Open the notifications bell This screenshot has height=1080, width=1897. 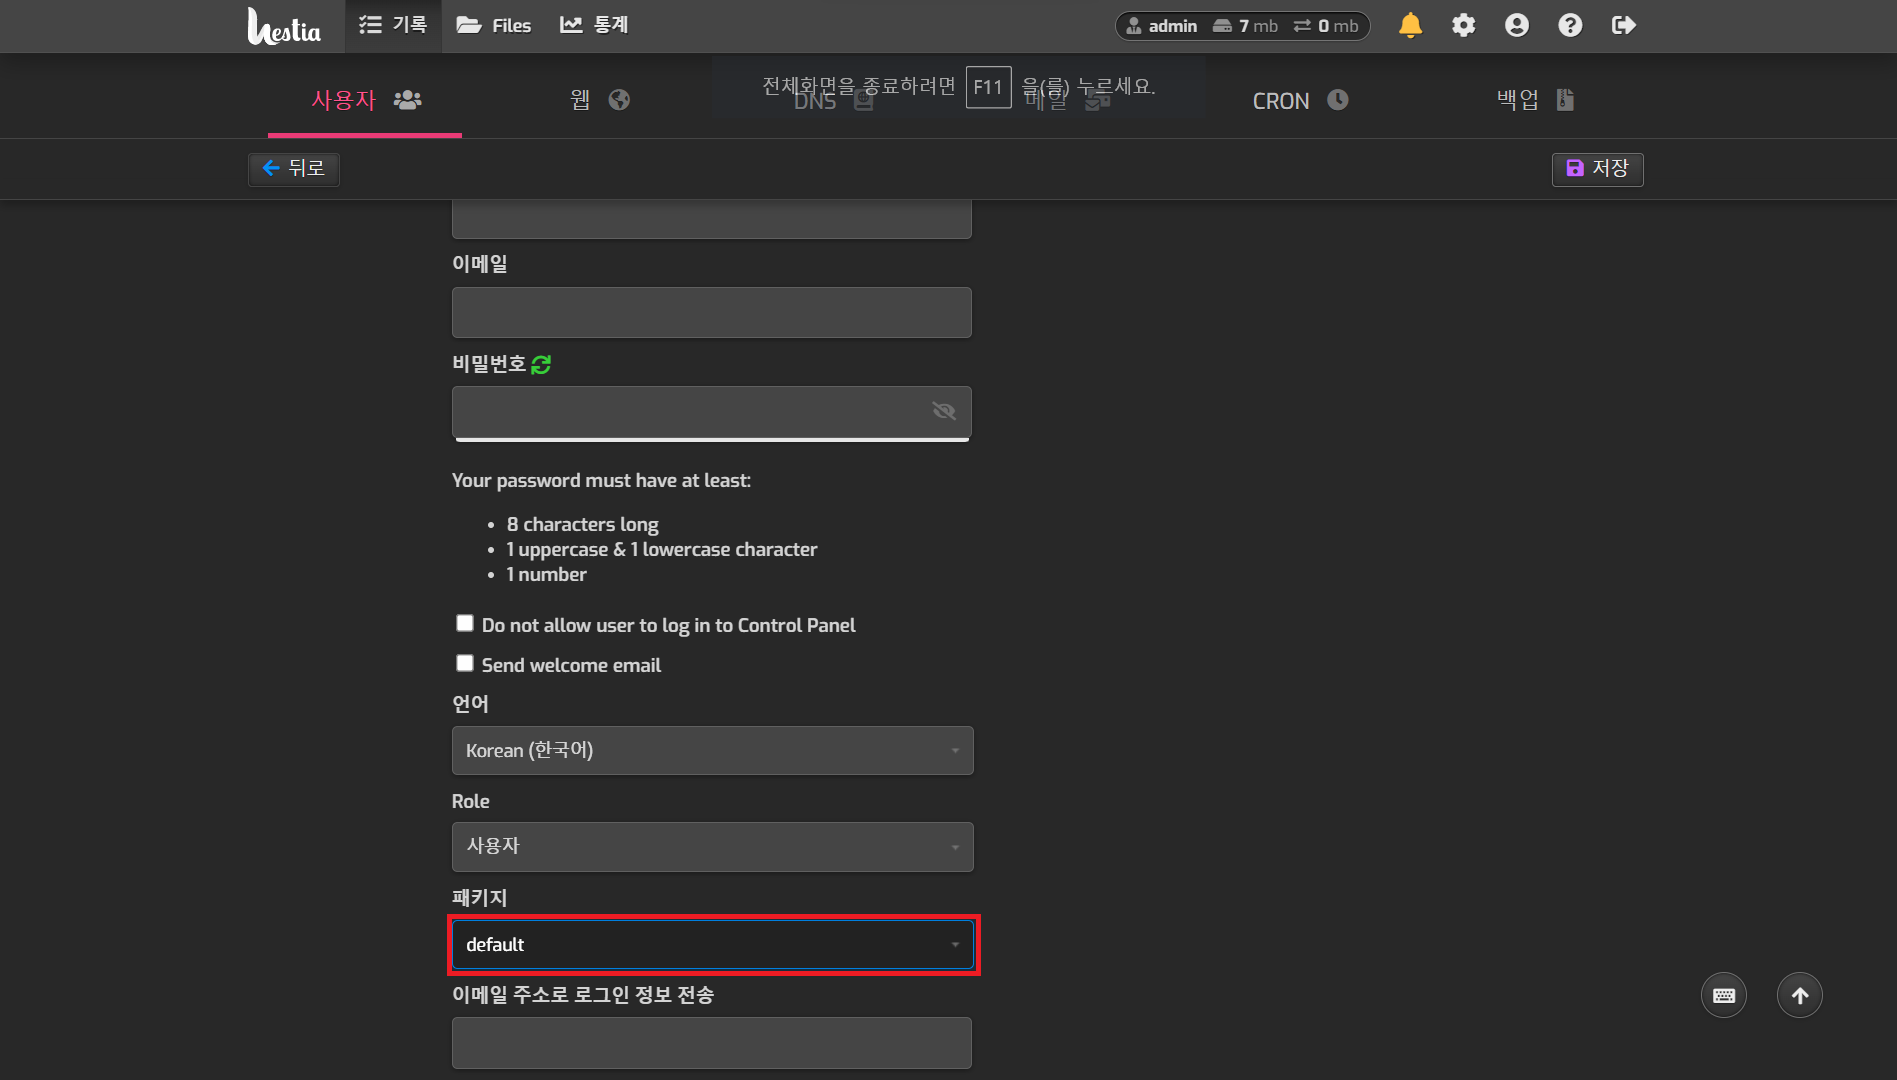[x=1410, y=25]
